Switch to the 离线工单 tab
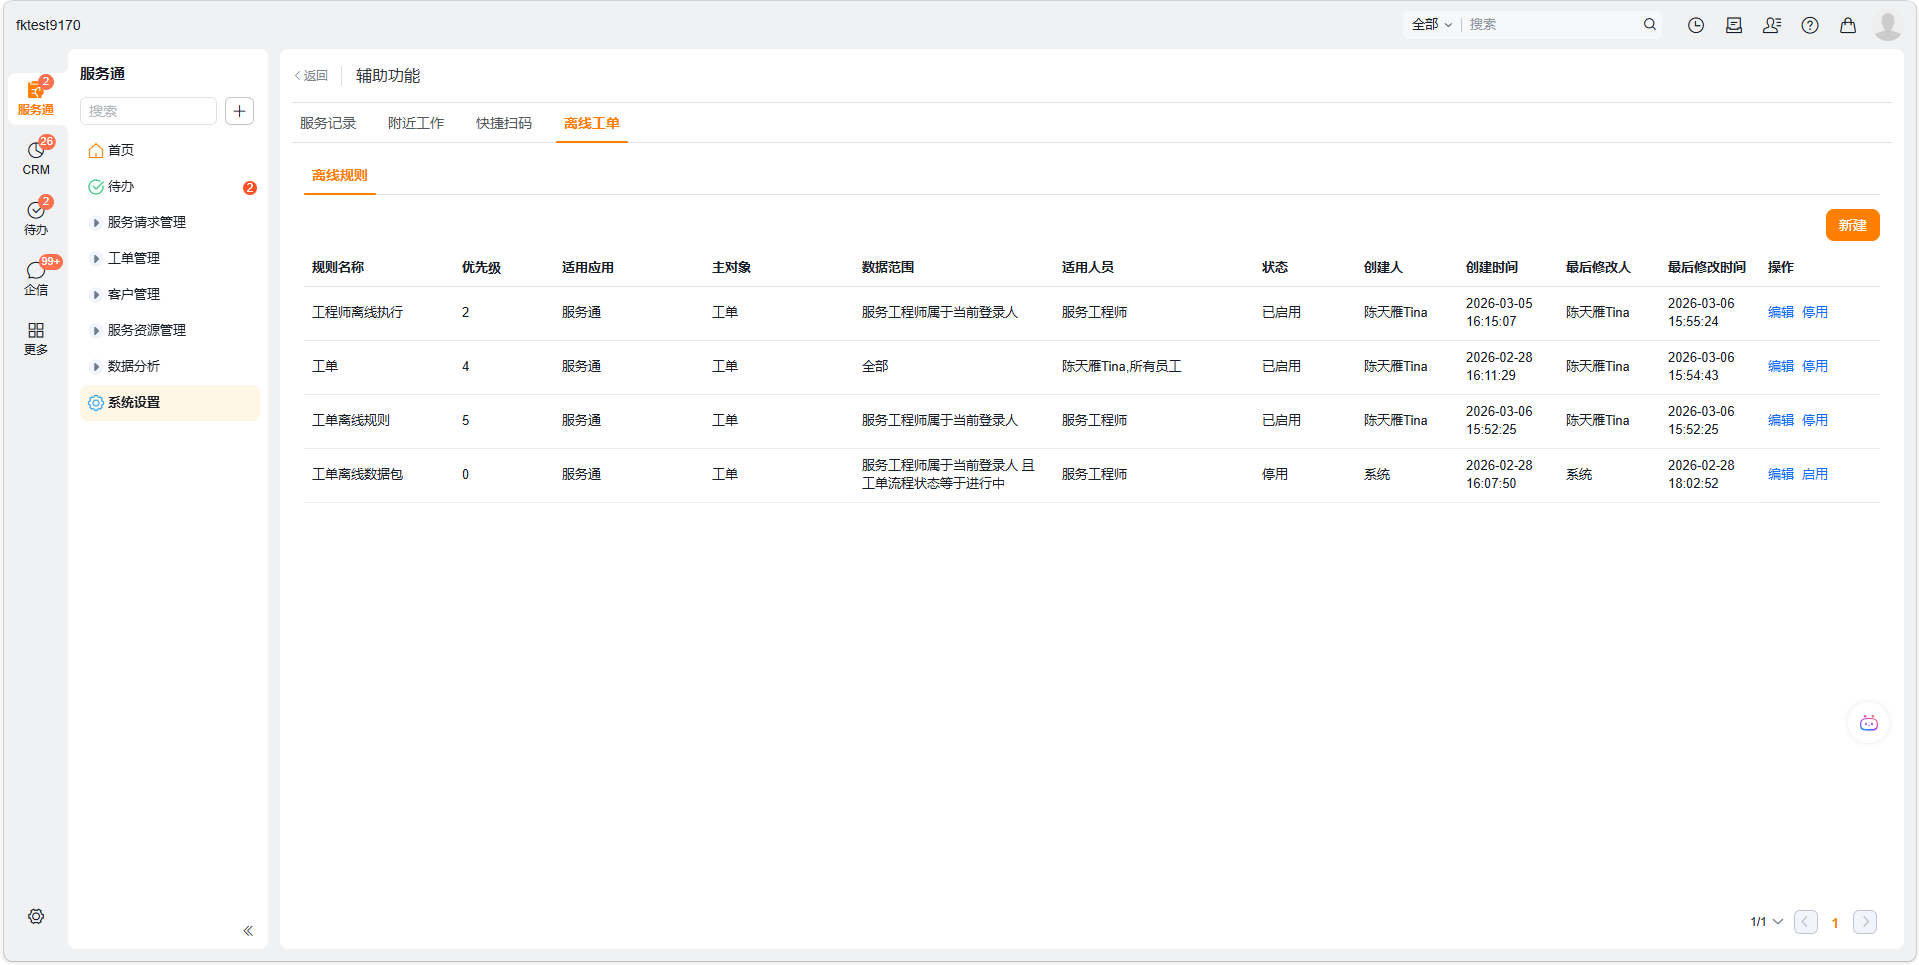This screenshot has height=965, width=1919. click(592, 123)
